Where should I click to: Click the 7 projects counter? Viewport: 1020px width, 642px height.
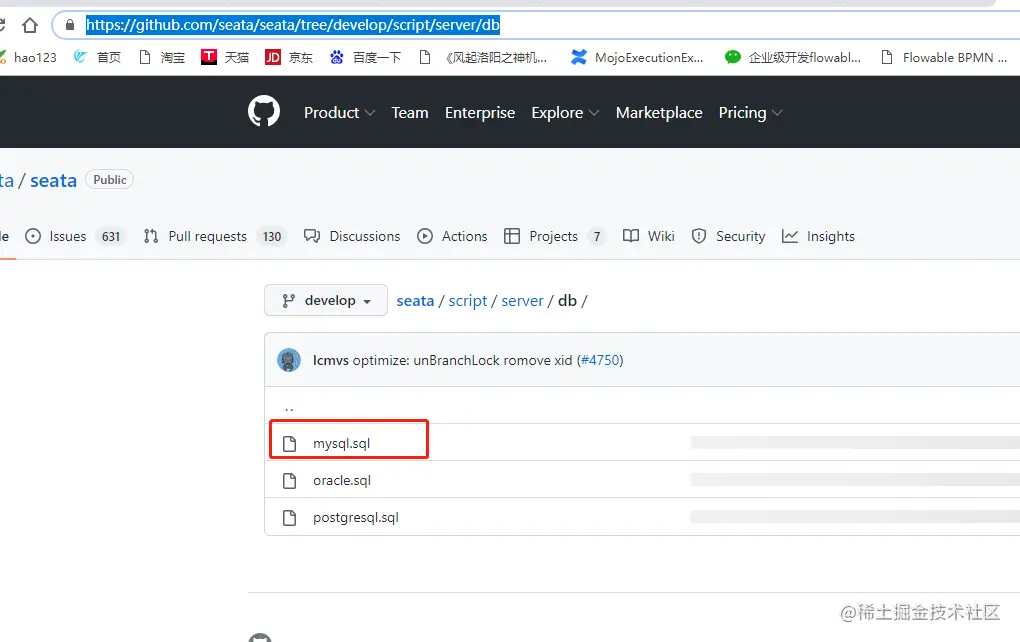point(597,237)
